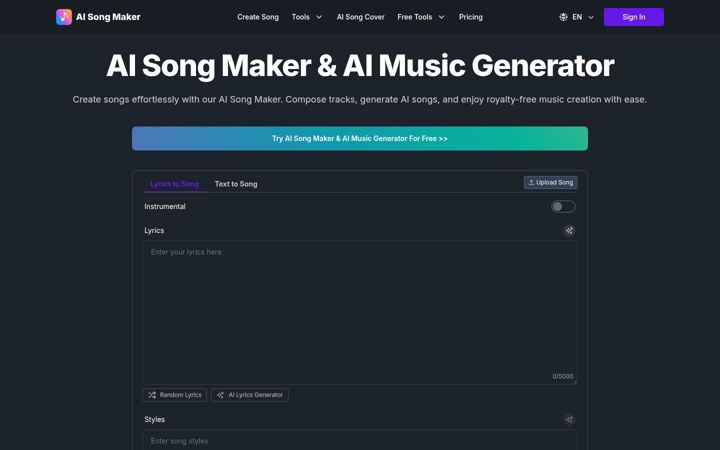Focus the song styles input field
720x450 pixels.
coord(360,440)
